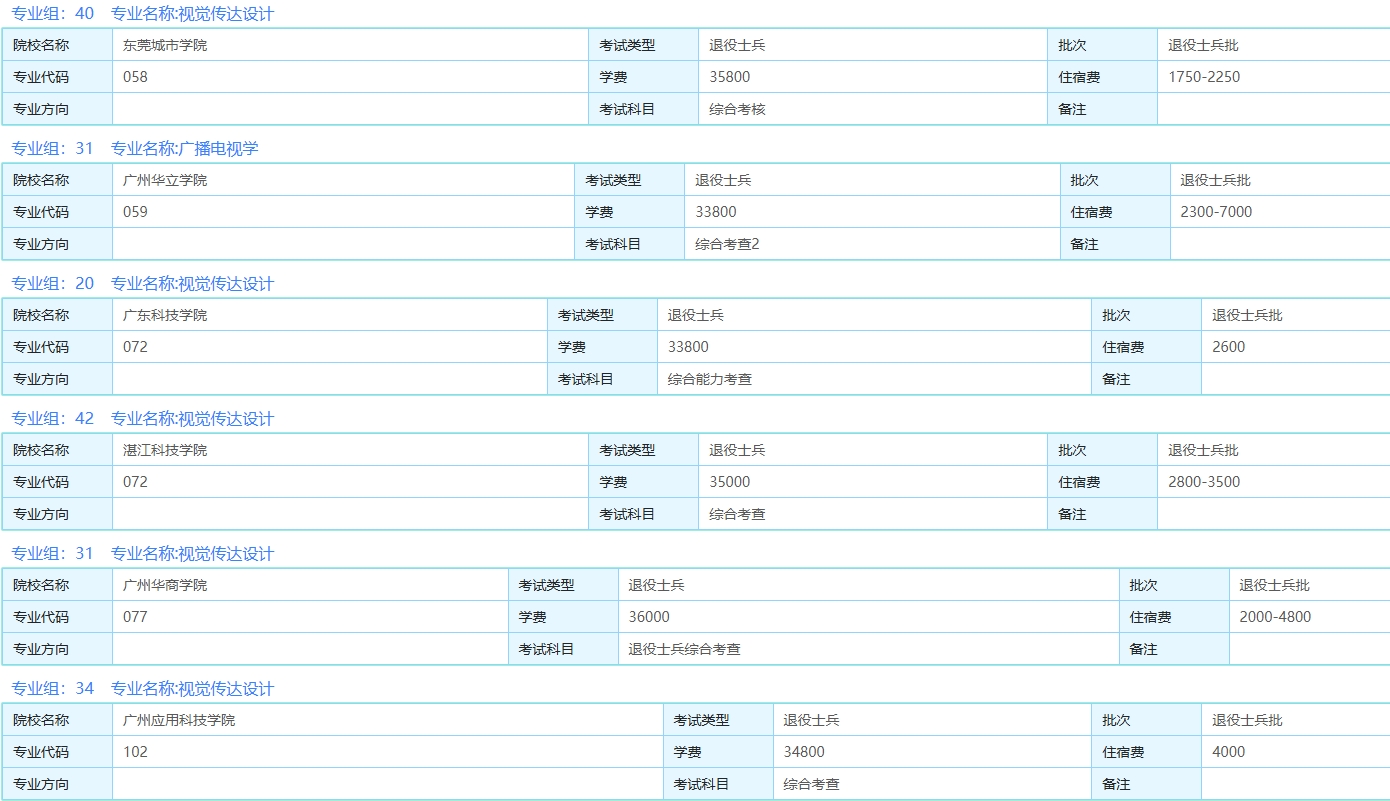The height and width of the screenshot is (801, 1390).
Task: Click 住宿费 label in 湛江科技学院 table
Action: [1079, 482]
